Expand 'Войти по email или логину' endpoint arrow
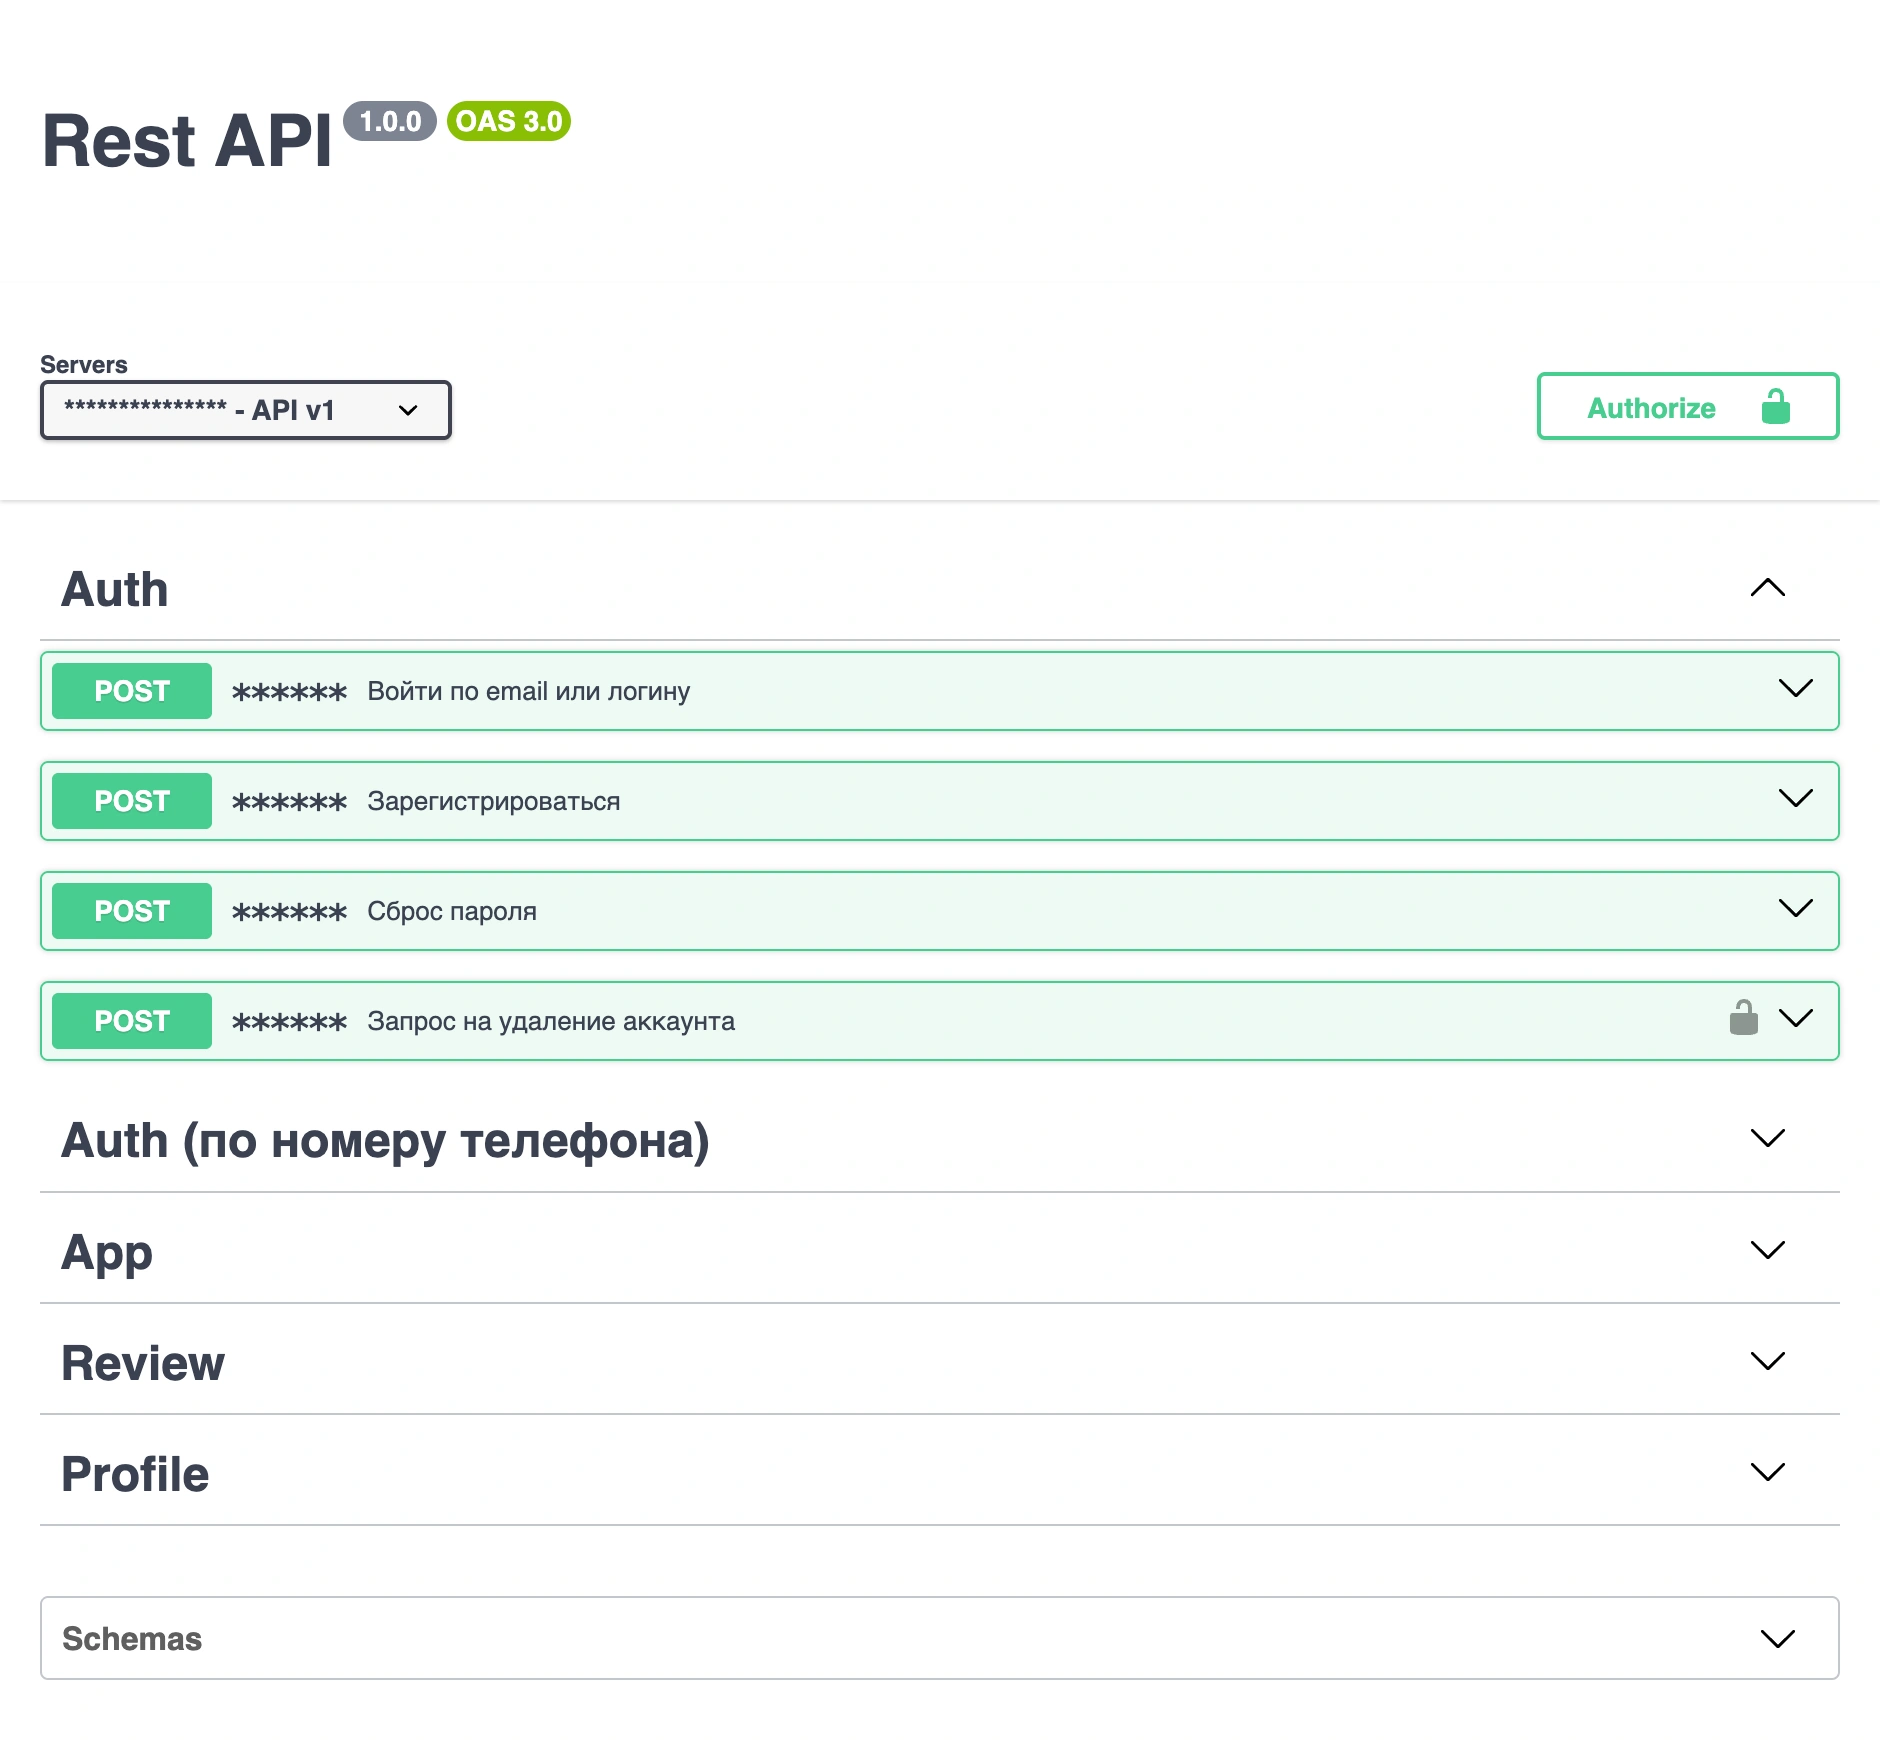Image resolution: width=1880 pixels, height=1740 pixels. coord(1796,688)
